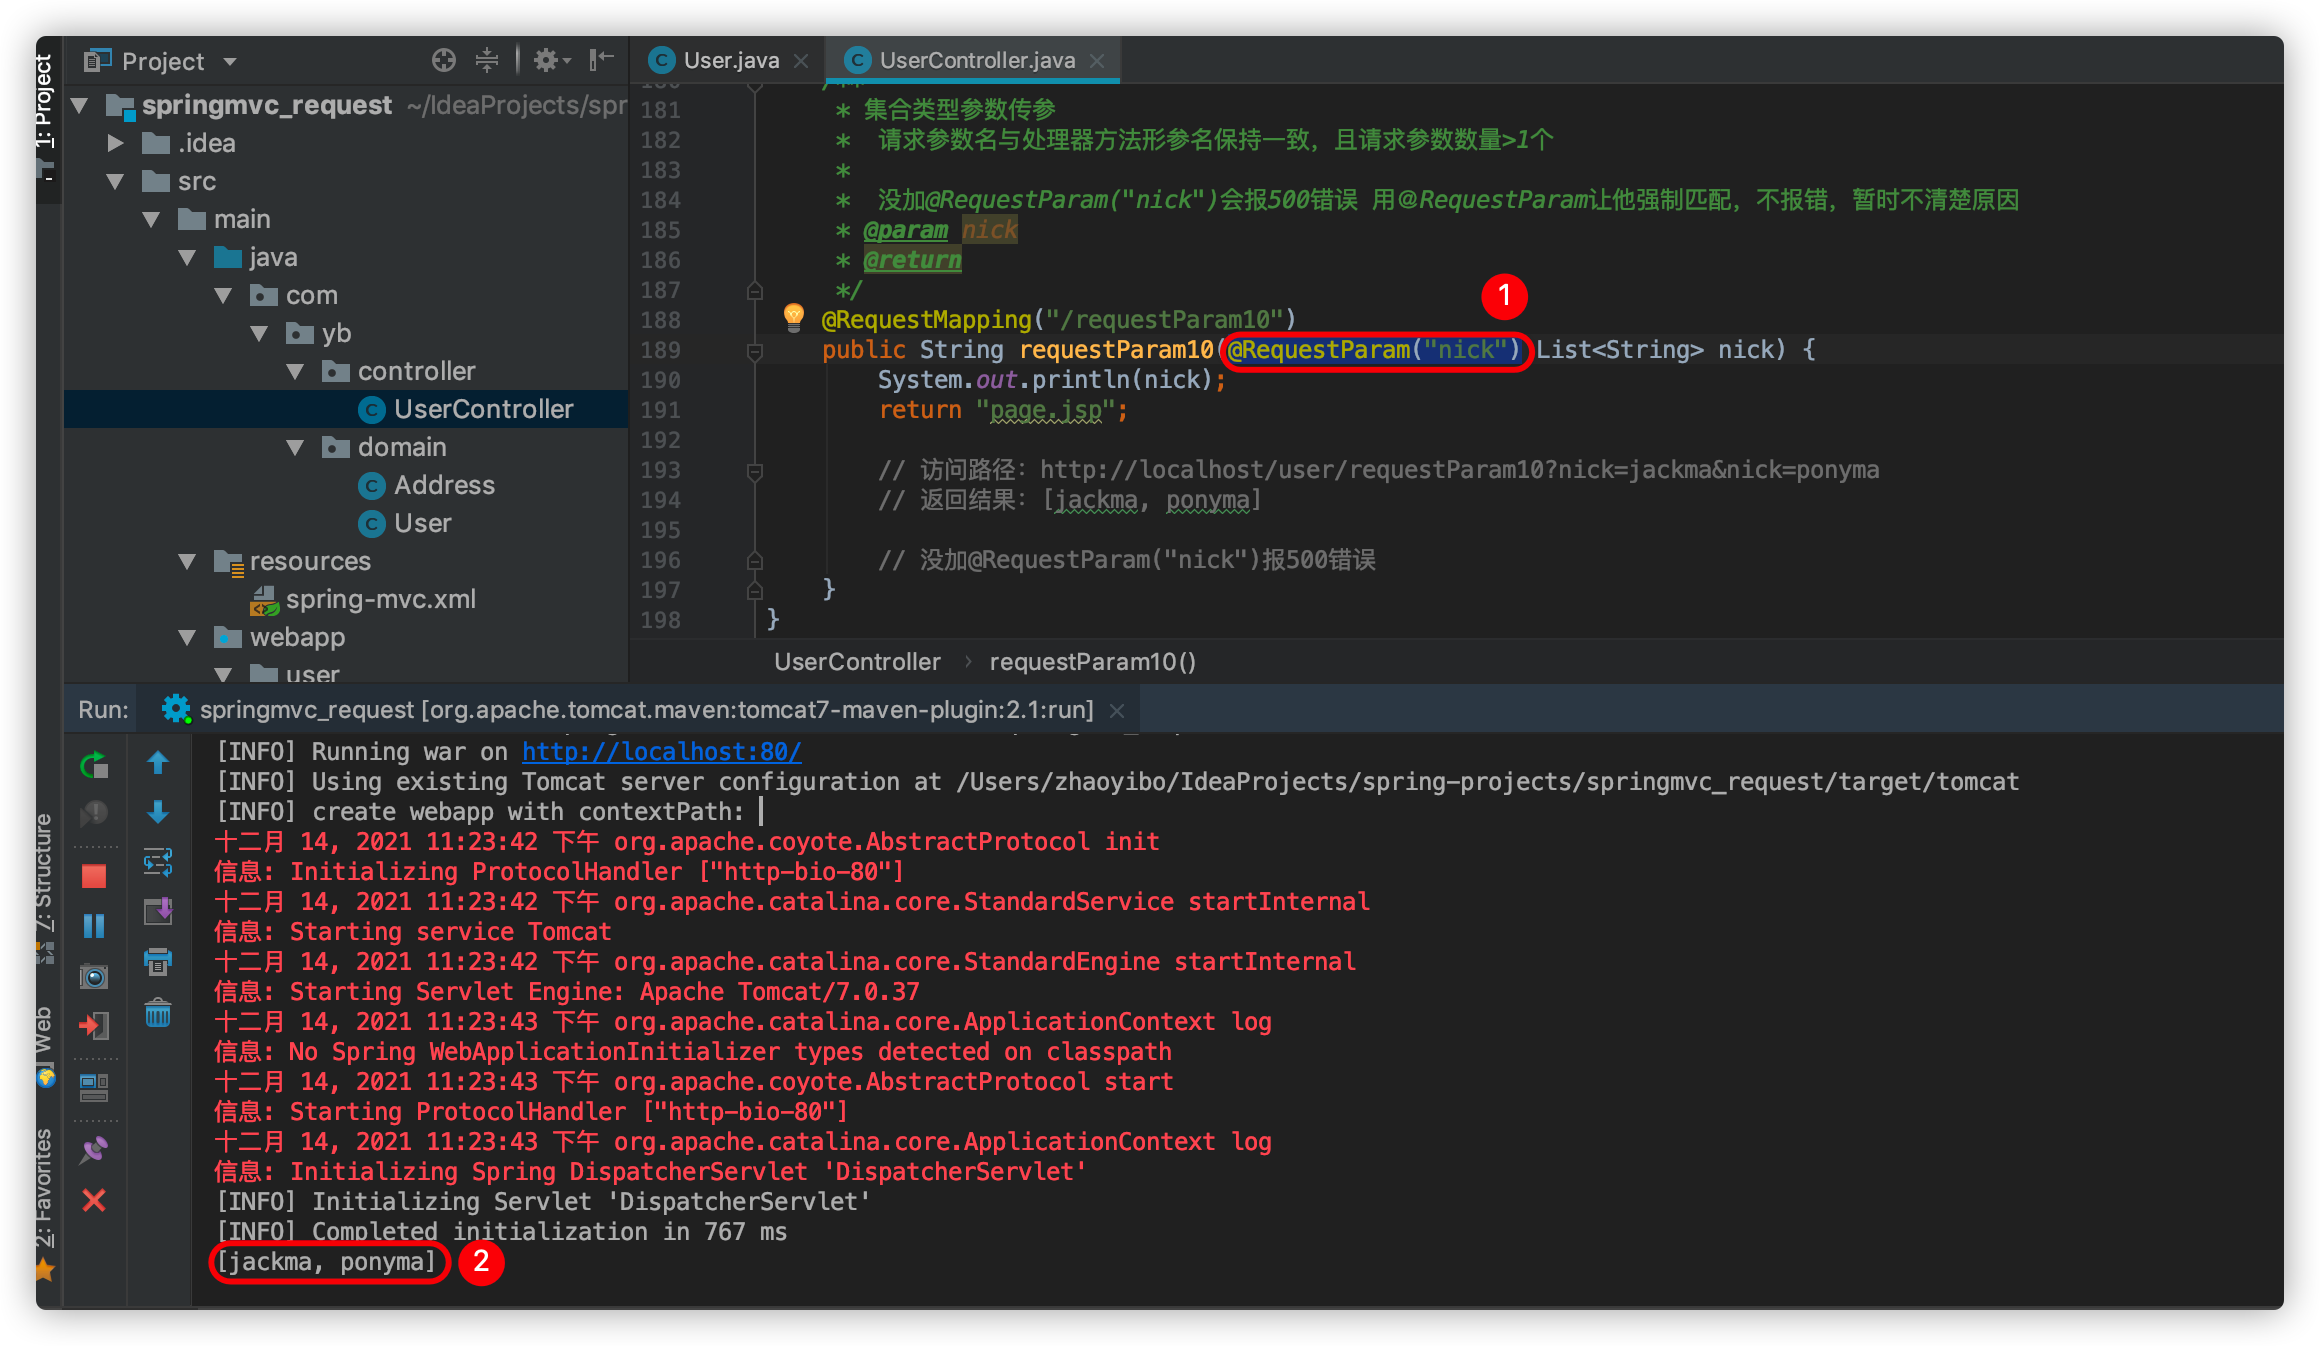Screen dimensions: 2320x1346
Task: Print console output with printer icon
Action: click(x=158, y=962)
